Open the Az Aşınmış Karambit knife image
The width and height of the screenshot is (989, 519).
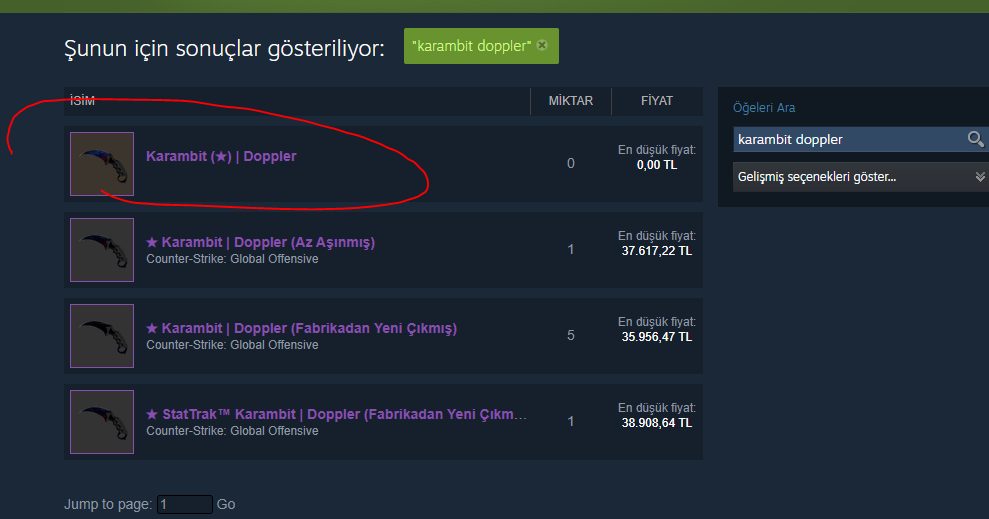pyautogui.click(x=102, y=250)
